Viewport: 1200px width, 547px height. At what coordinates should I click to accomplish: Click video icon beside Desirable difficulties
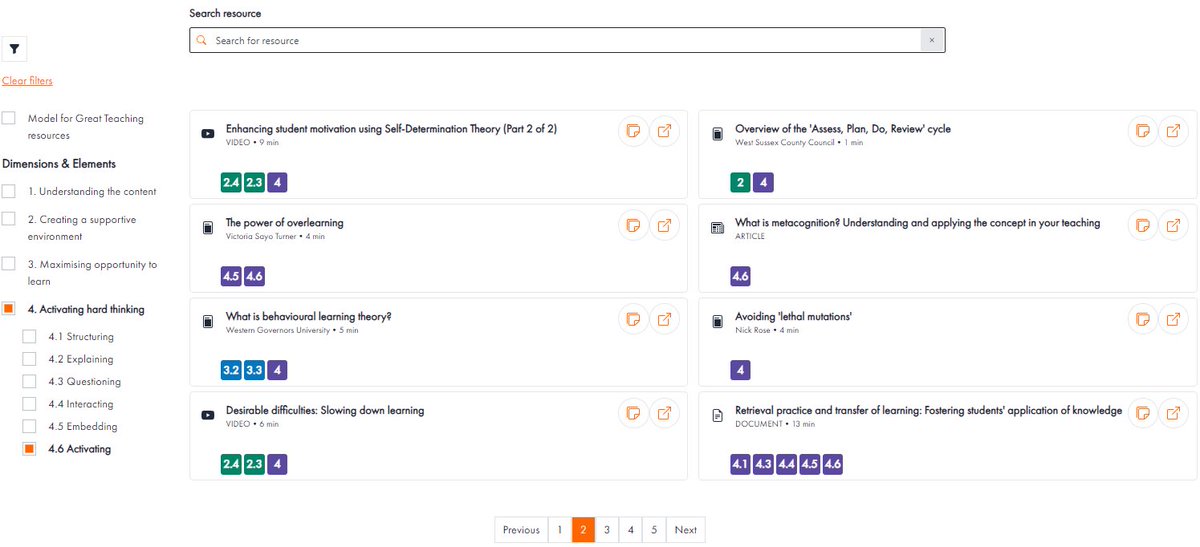[x=208, y=415]
